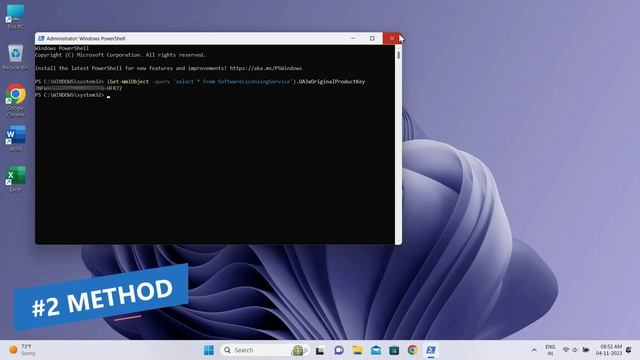
Task: Expand the hidden system tray icons
Action: click(534, 350)
